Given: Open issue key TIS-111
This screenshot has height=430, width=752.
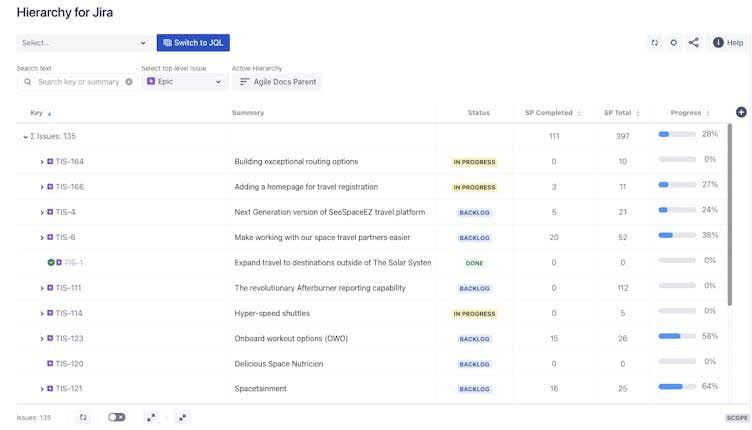Looking at the screenshot, I should [68, 288].
